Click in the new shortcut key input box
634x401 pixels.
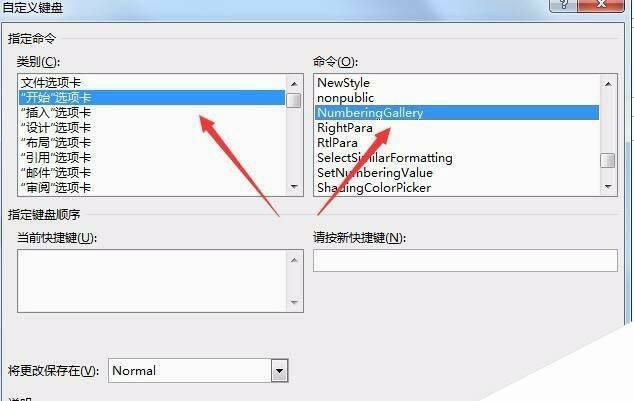click(x=465, y=260)
